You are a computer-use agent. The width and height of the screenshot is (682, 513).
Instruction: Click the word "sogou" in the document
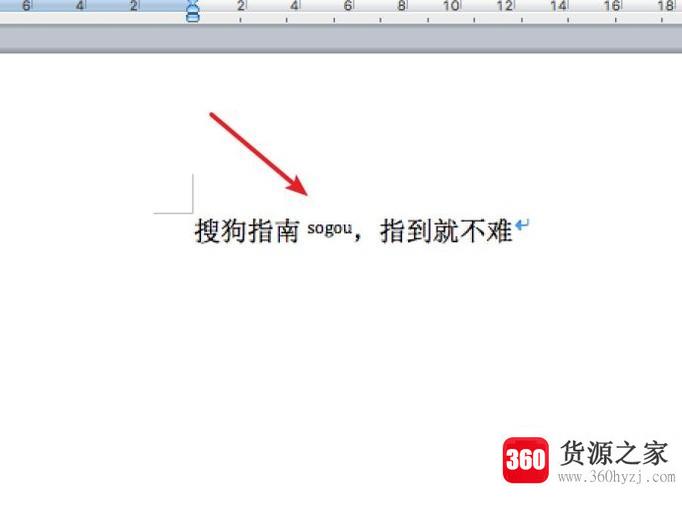[330, 228]
